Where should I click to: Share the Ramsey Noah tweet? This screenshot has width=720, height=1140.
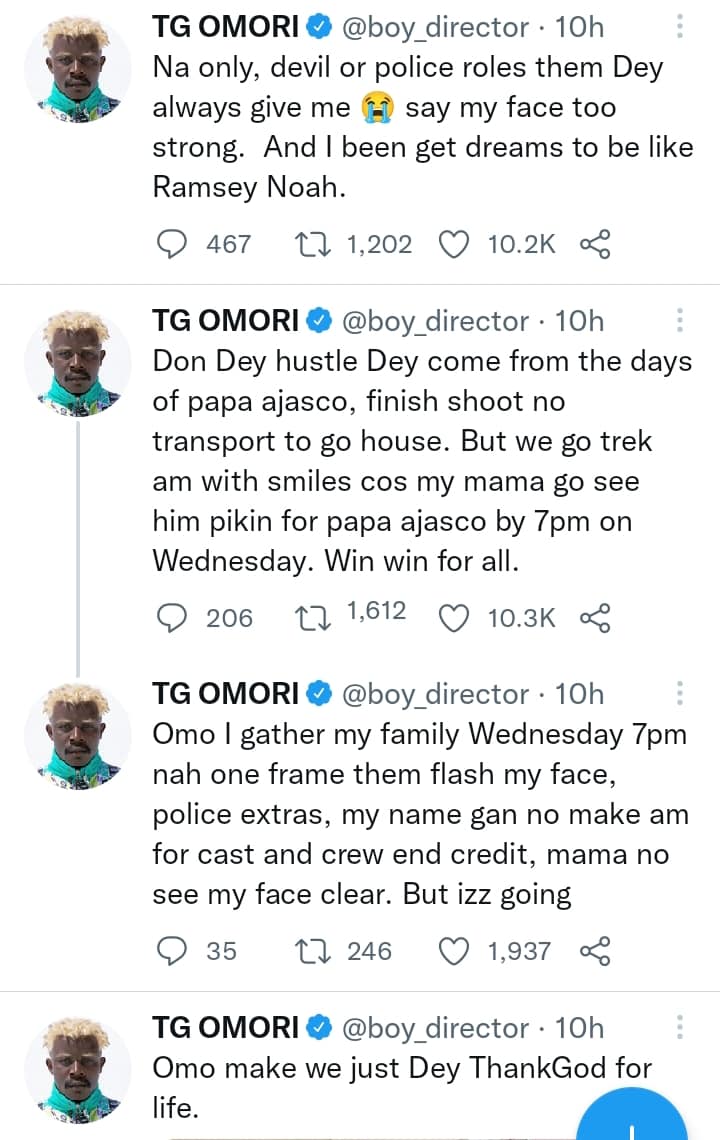(x=595, y=244)
